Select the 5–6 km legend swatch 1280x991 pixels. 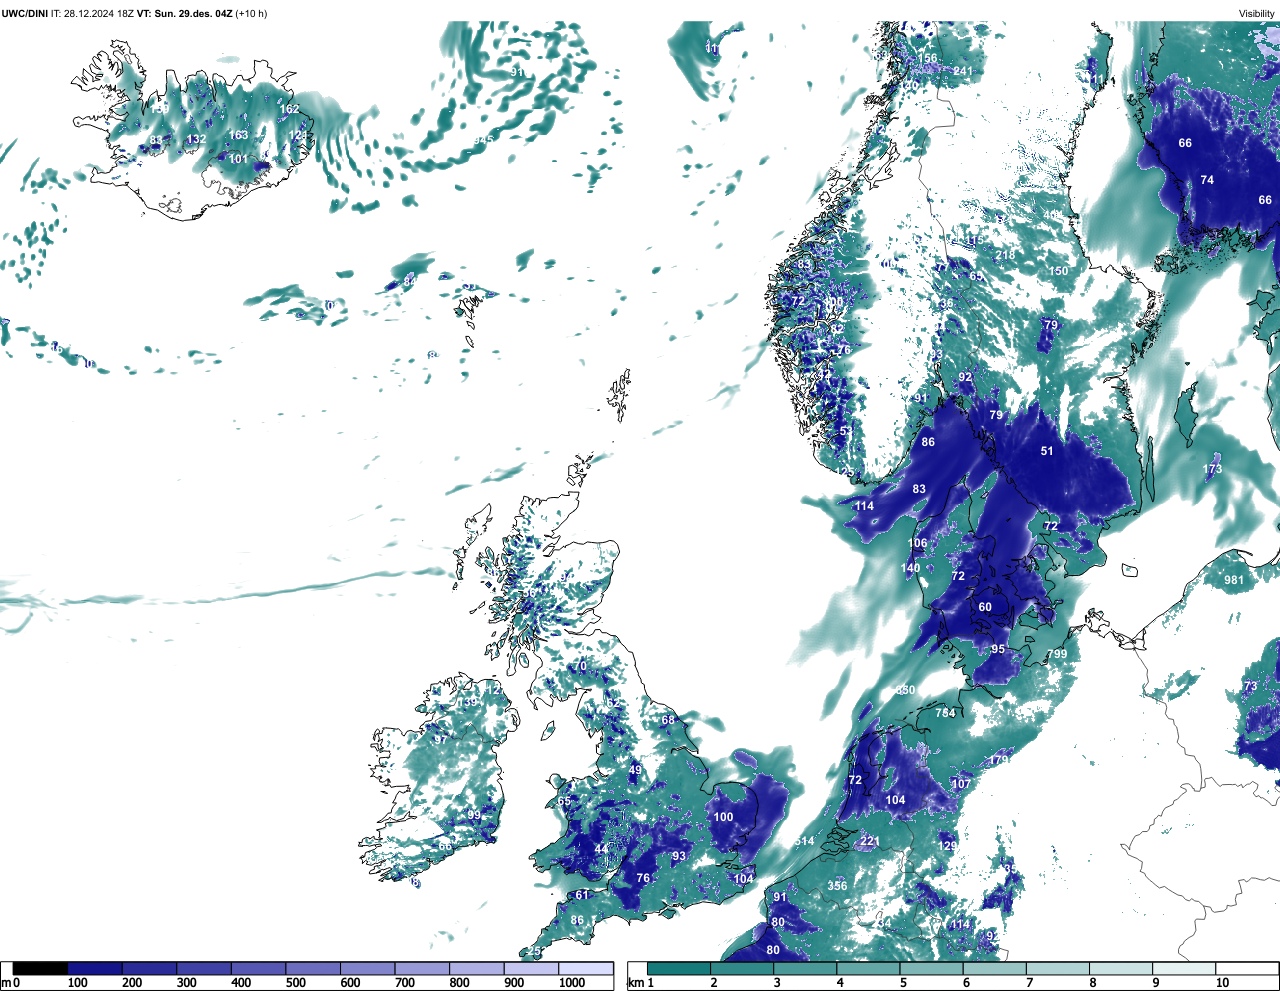pos(931,968)
